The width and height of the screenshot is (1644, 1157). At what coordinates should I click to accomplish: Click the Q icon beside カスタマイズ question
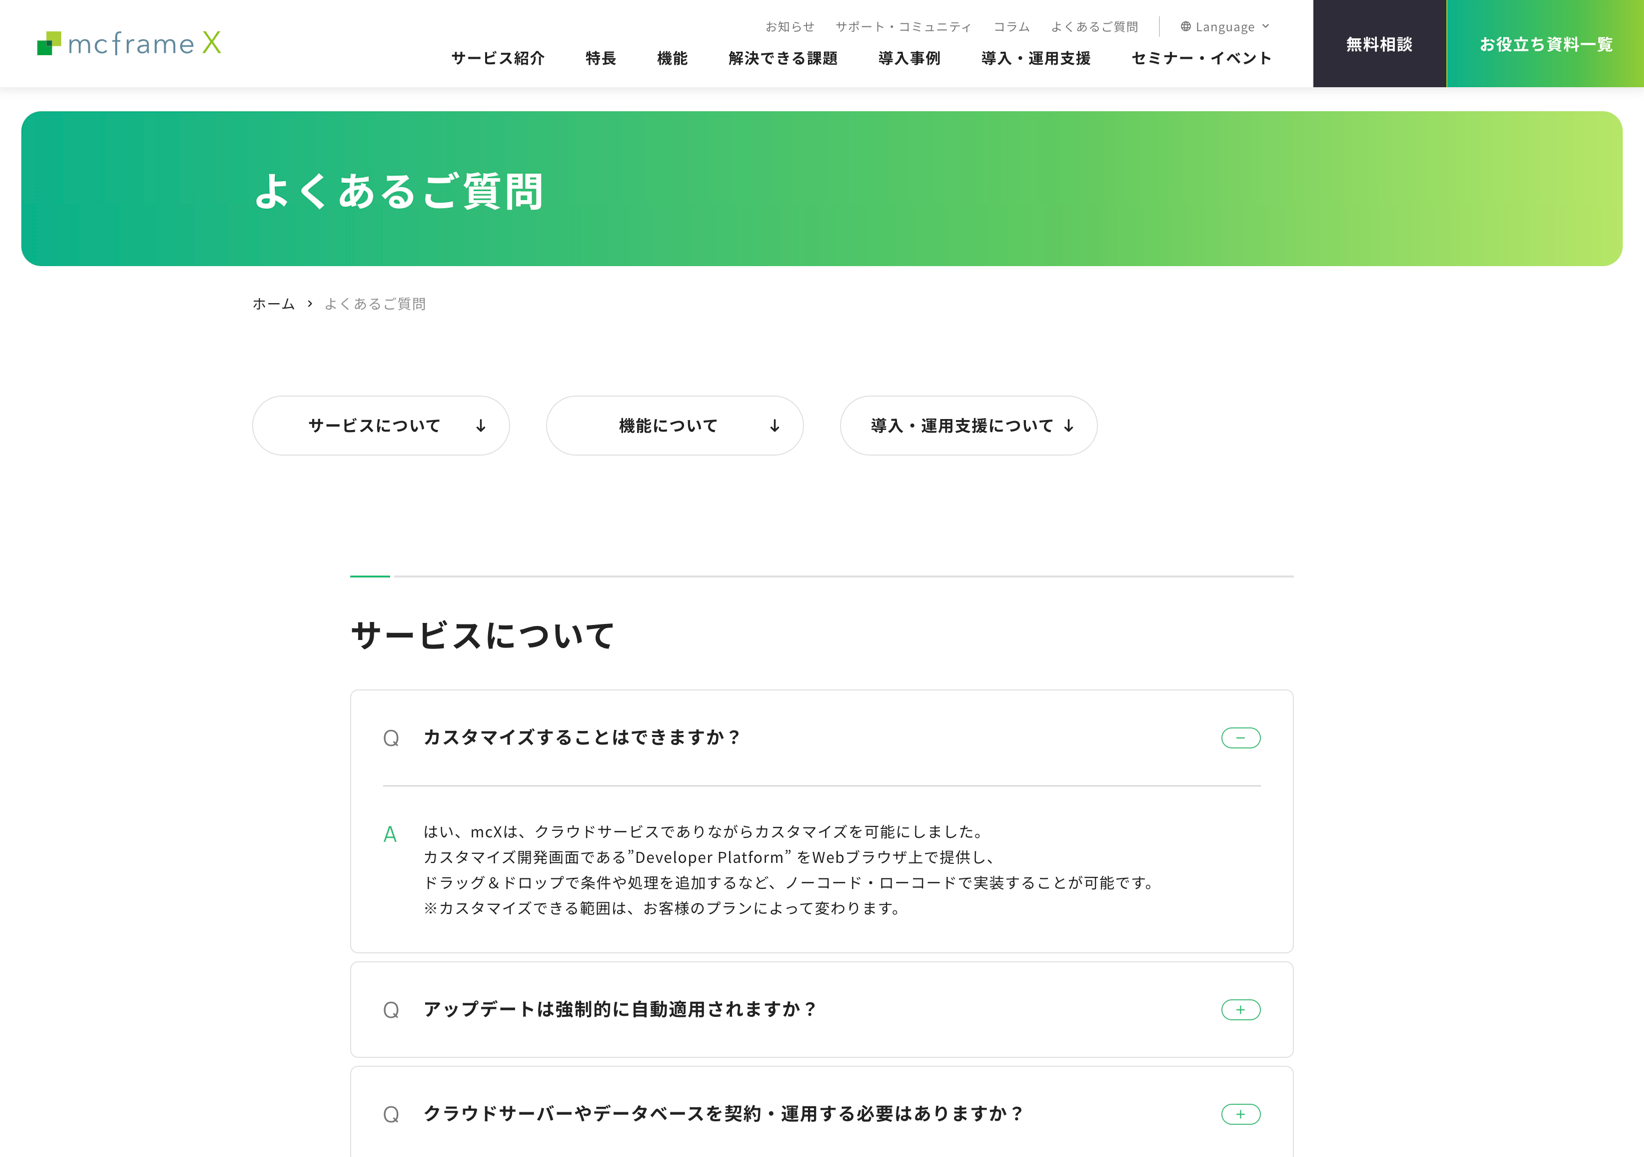click(391, 738)
